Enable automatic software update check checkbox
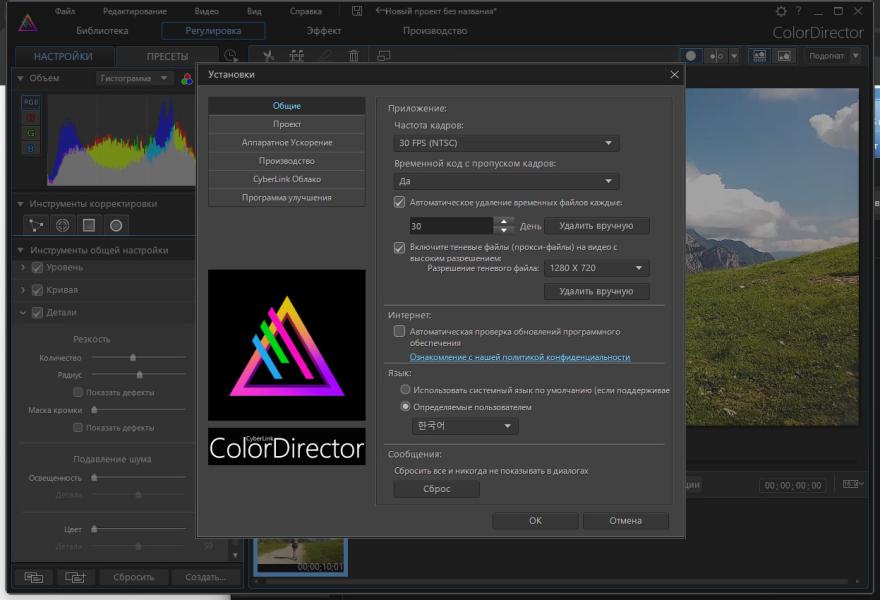 399,331
